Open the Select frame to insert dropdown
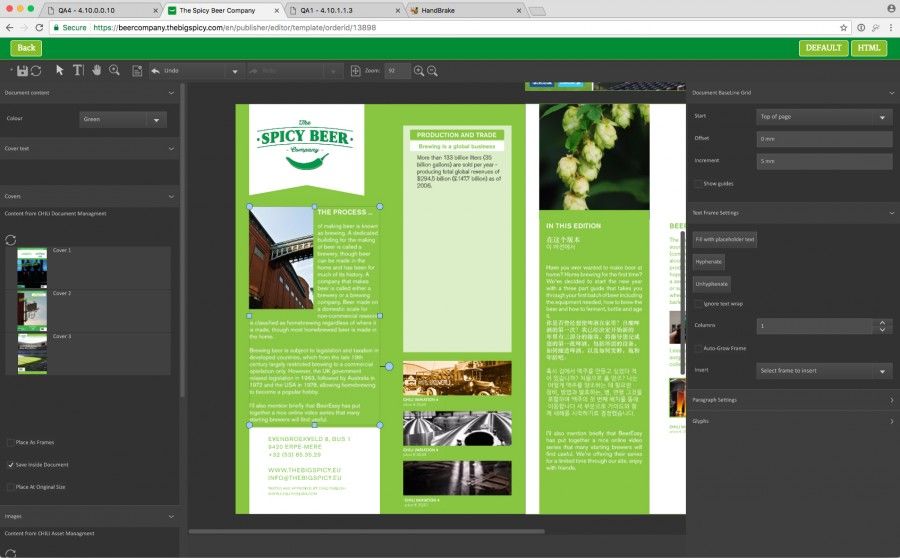 click(x=824, y=371)
